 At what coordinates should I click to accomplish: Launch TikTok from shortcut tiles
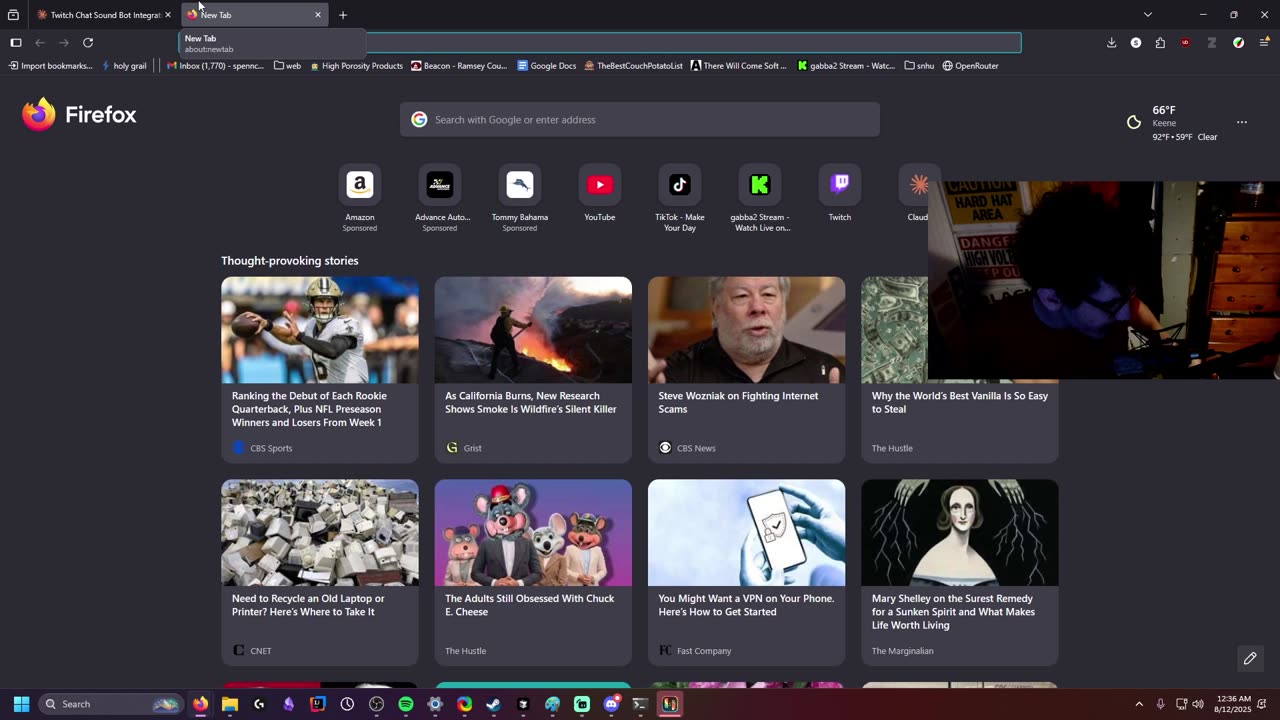(x=679, y=185)
